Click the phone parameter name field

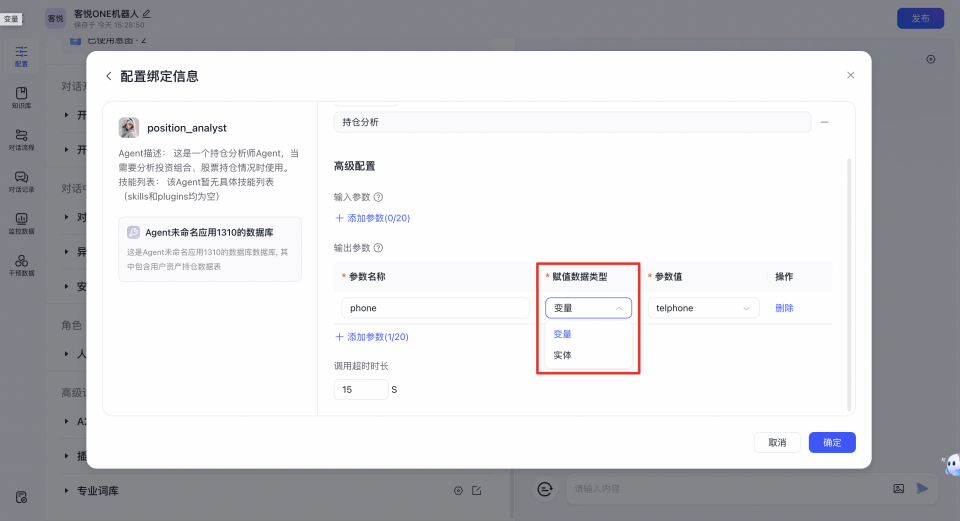tap(435, 308)
